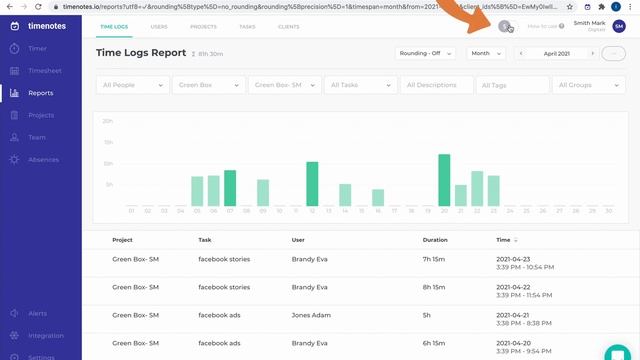Image resolution: width=640 pixels, height=360 pixels.
Task: Expand the Green Box- SM project filter
Action: (284, 85)
